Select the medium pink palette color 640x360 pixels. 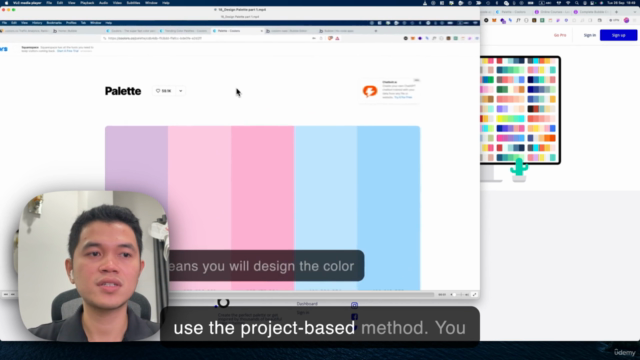[x=262, y=188]
